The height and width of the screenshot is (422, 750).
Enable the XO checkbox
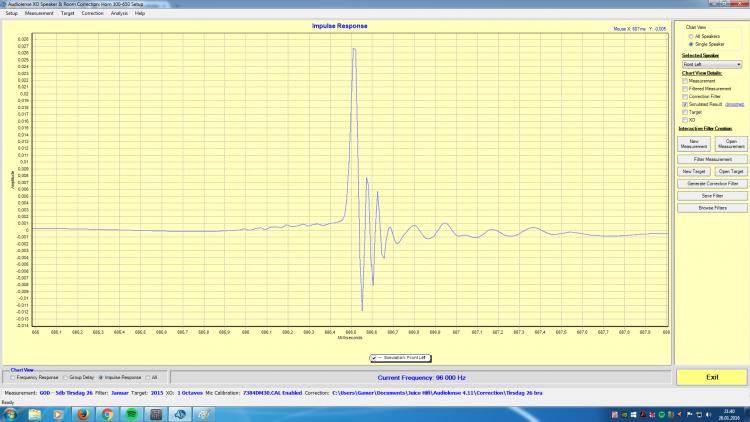tap(685, 120)
